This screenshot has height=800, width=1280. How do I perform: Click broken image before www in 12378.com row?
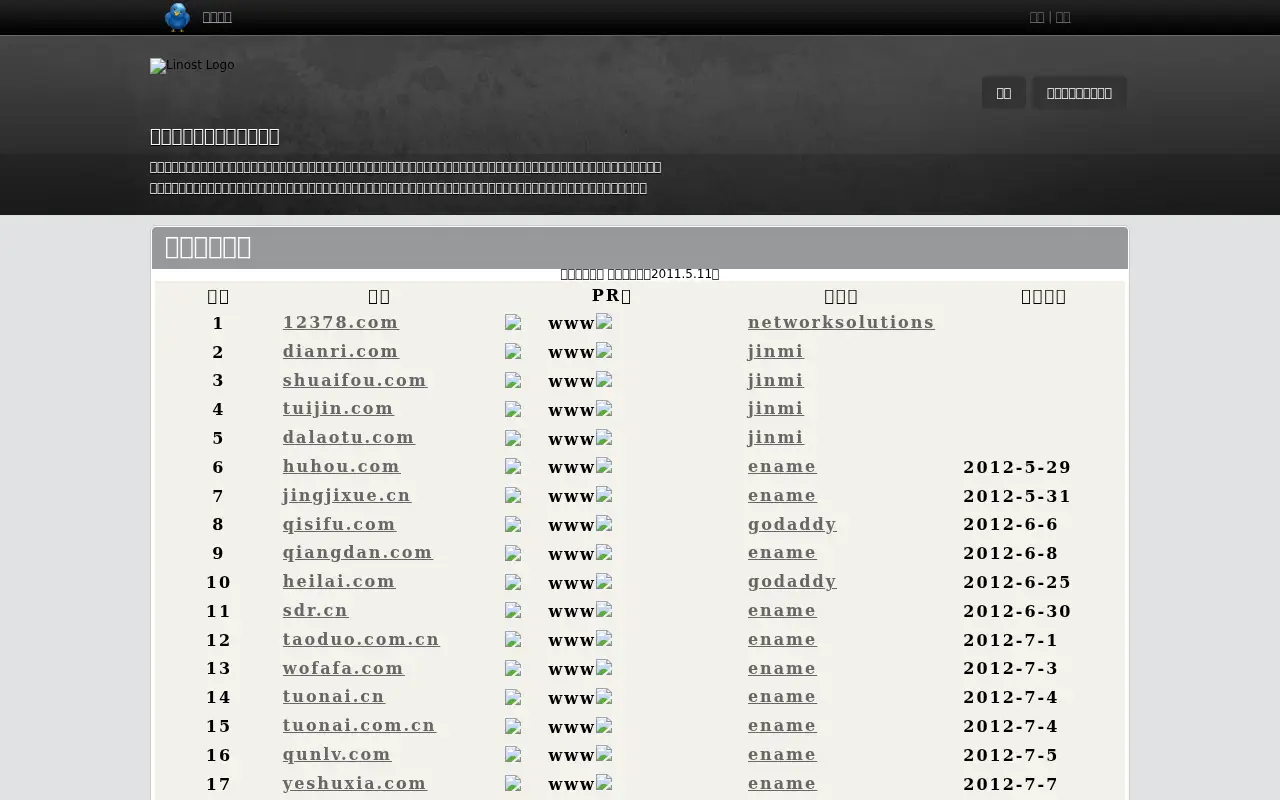point(513,323)
